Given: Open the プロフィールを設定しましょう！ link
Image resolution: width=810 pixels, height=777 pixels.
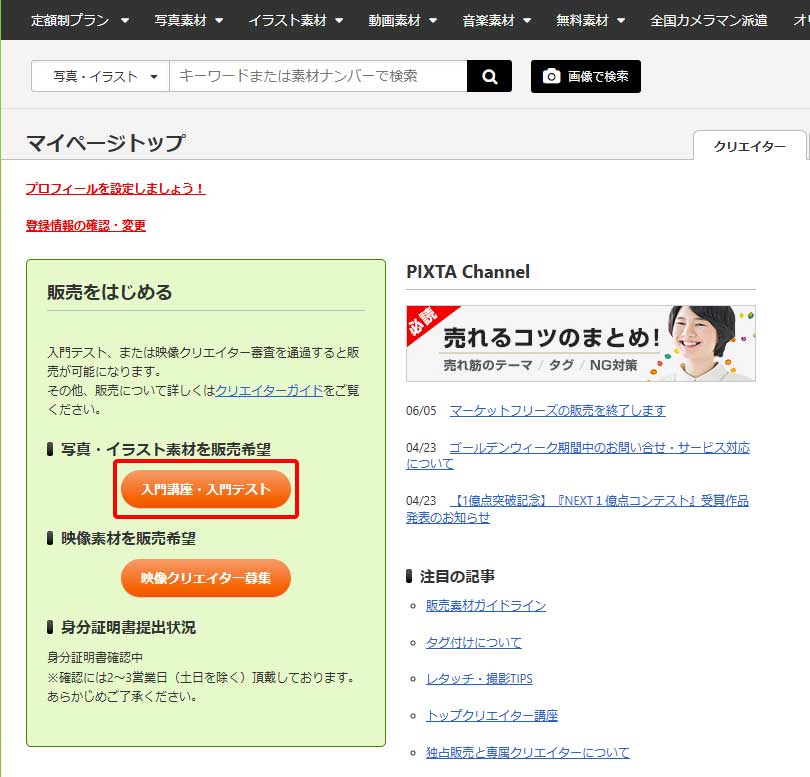Looking at the screenshot, I should (114, 189).
